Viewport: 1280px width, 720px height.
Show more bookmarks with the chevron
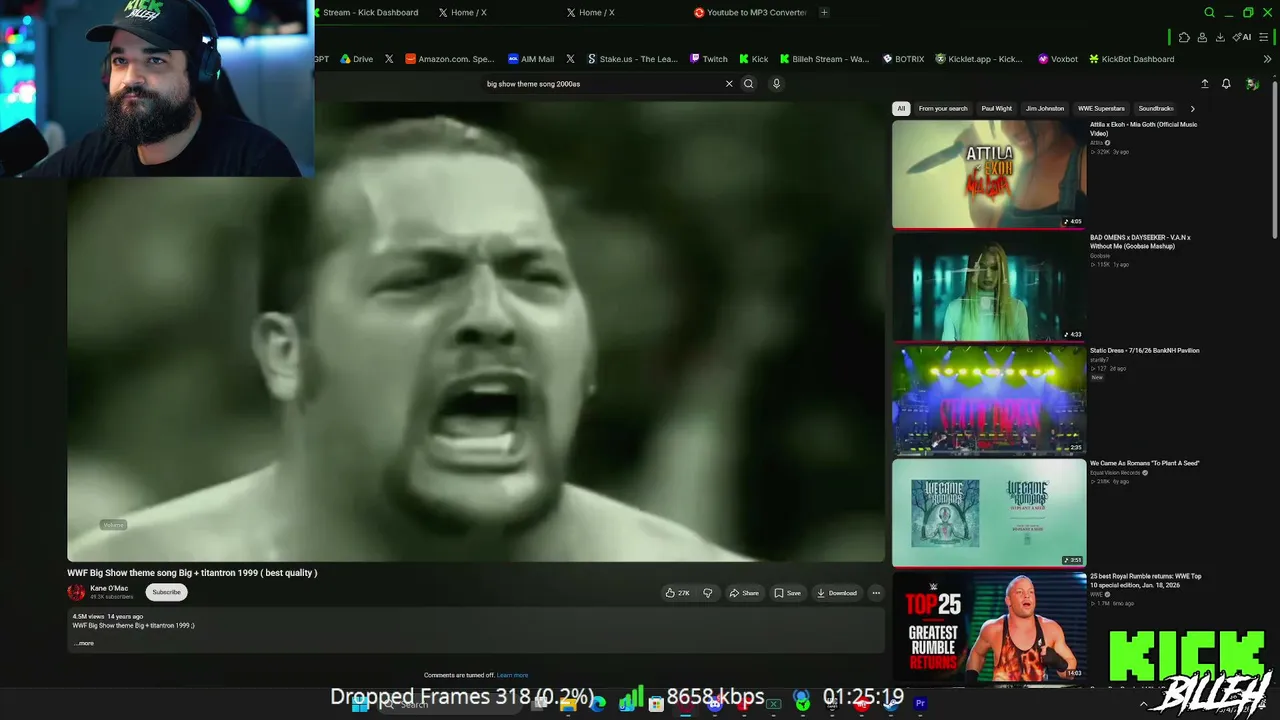coord(1268,59)
